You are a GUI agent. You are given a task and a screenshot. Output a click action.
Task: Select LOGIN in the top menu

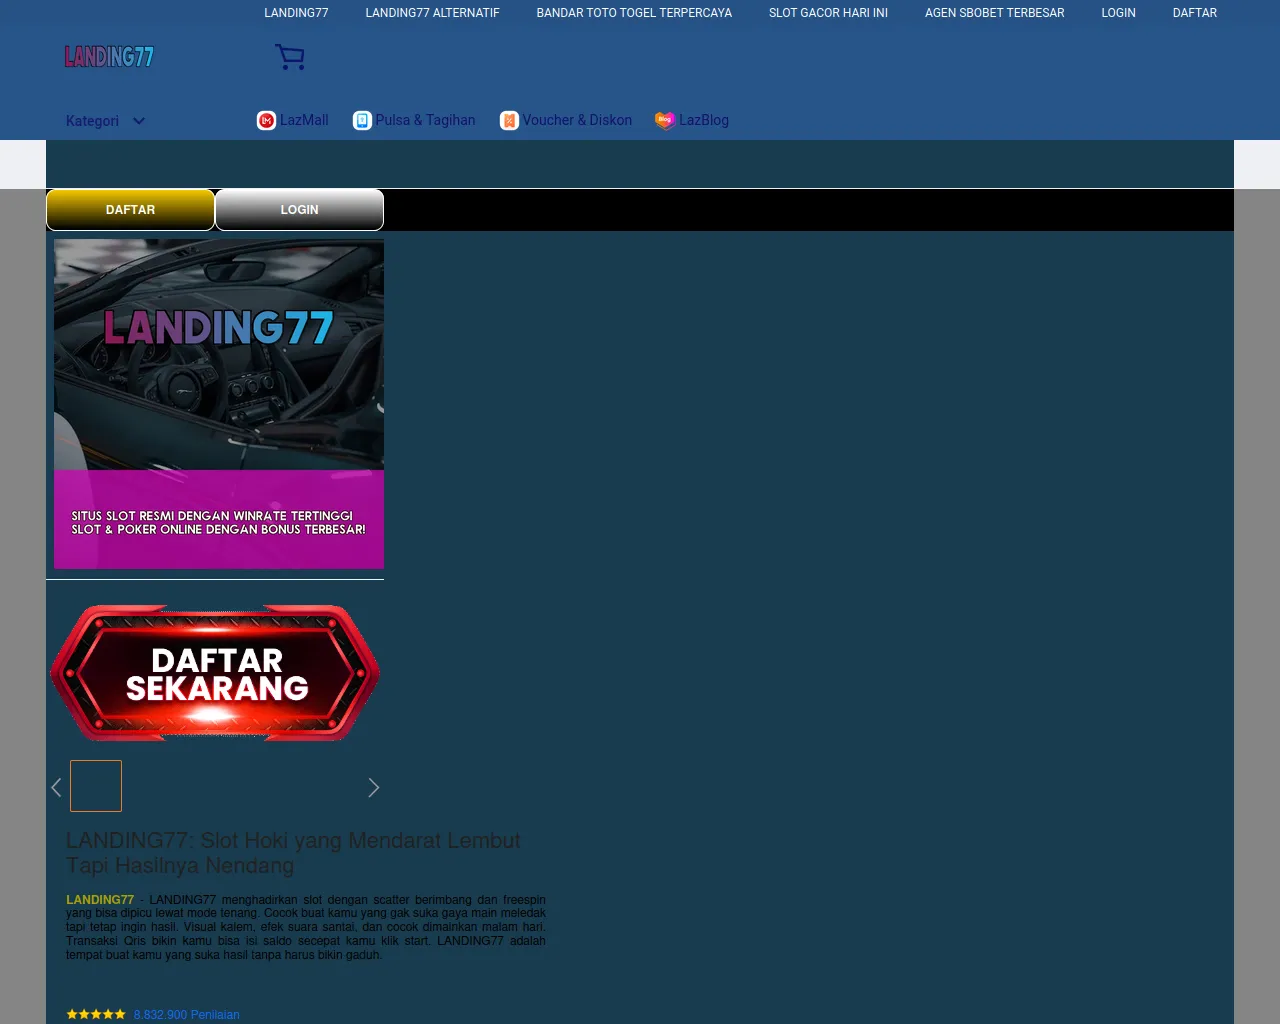pyautogui.click(x=1118, y=13)
